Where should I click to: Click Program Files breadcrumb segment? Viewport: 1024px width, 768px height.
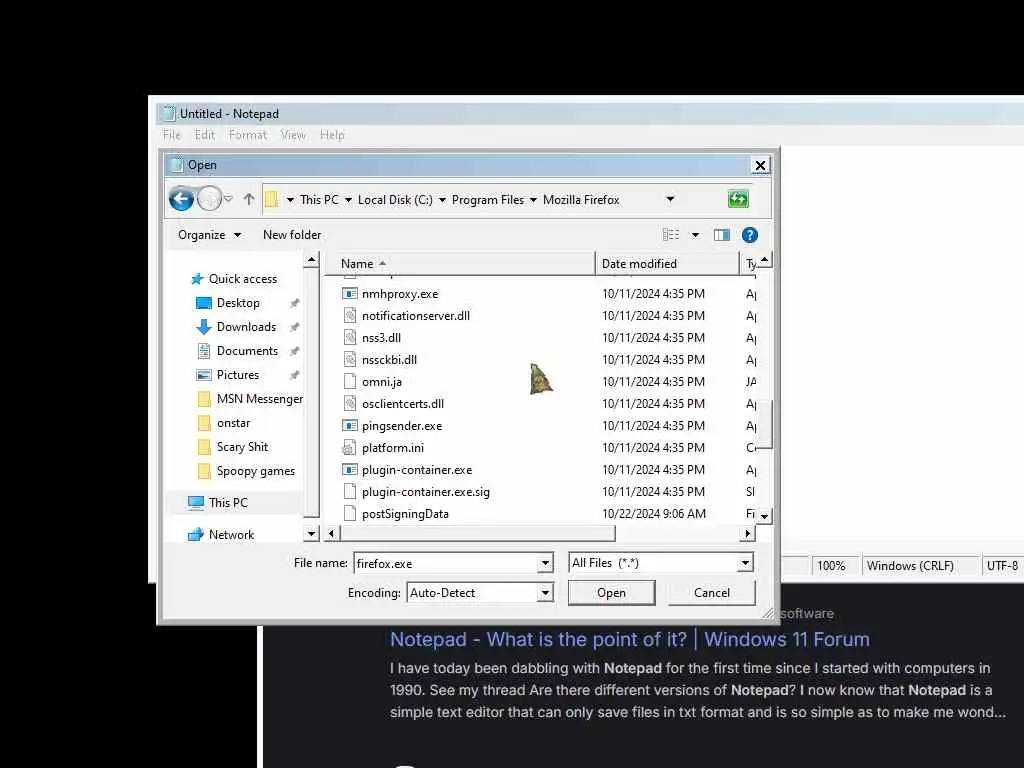pyautogui.click(x=488, y=200)
